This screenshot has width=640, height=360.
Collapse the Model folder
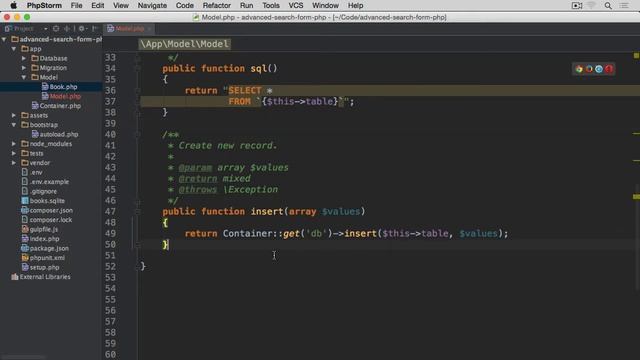point(24,77)
